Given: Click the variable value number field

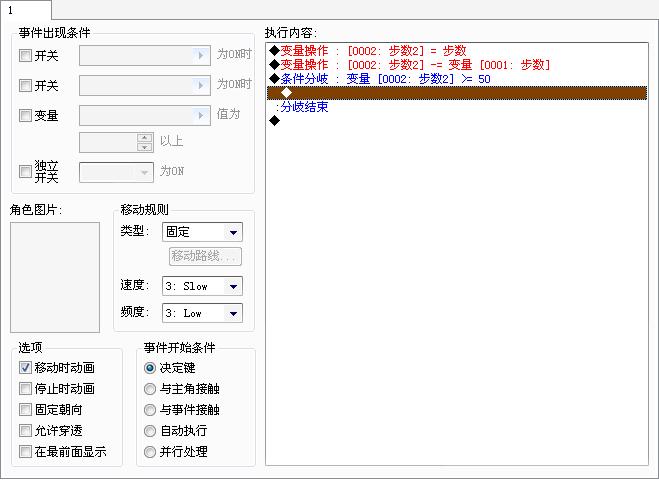Looking at the screenshot, I should (x=108, y=142).
